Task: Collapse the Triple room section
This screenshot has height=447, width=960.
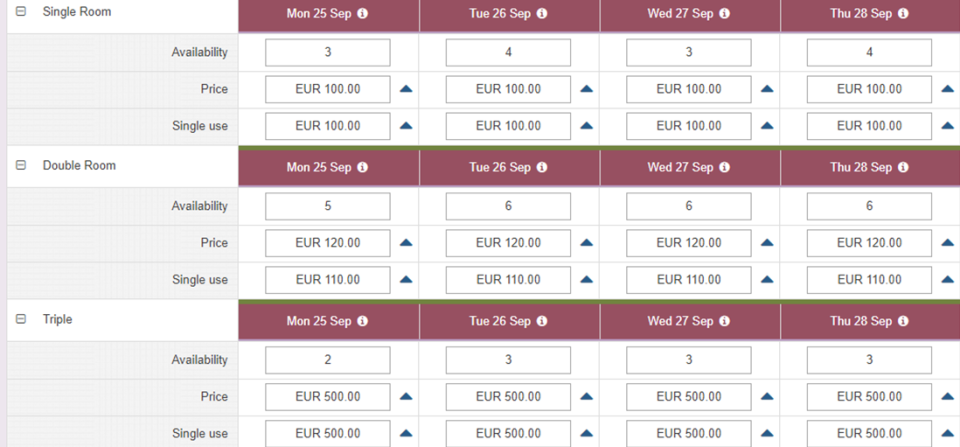Action: [21, 320]
